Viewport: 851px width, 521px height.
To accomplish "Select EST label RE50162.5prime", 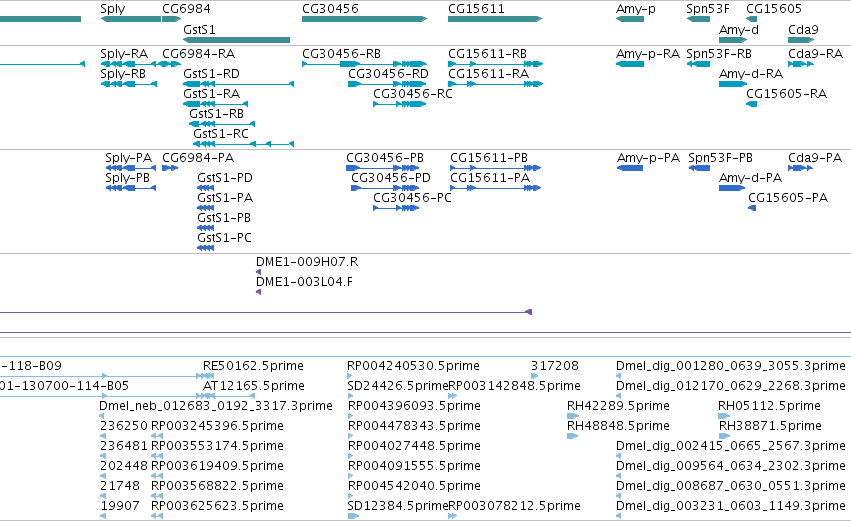I will (253, 366).
